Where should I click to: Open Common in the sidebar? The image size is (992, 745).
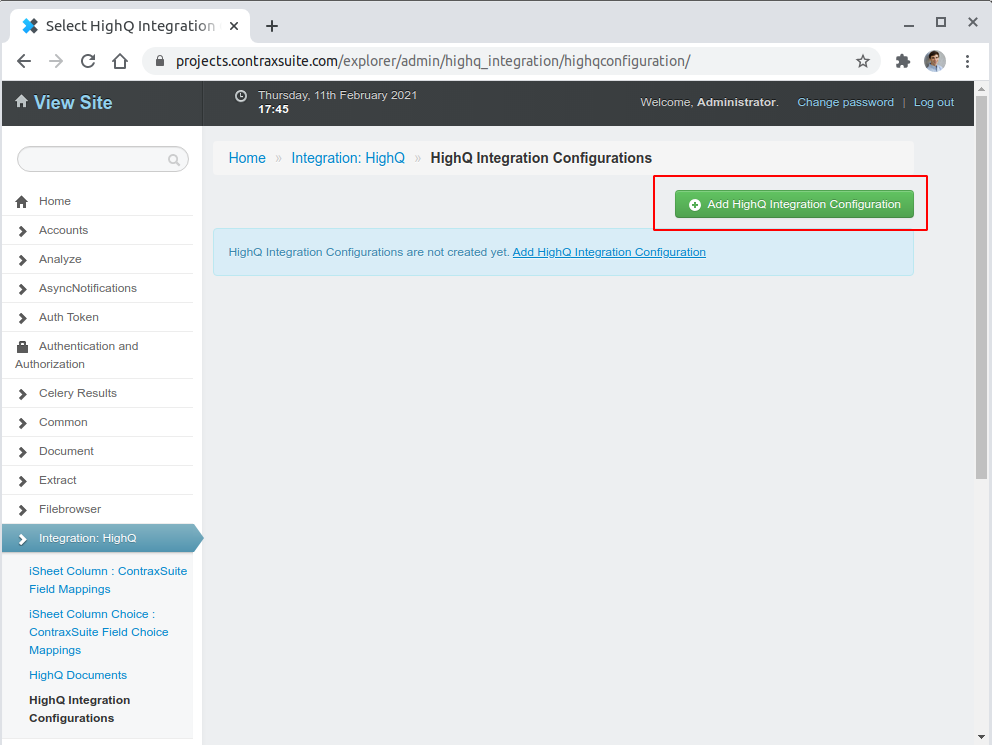pos(63,422)
